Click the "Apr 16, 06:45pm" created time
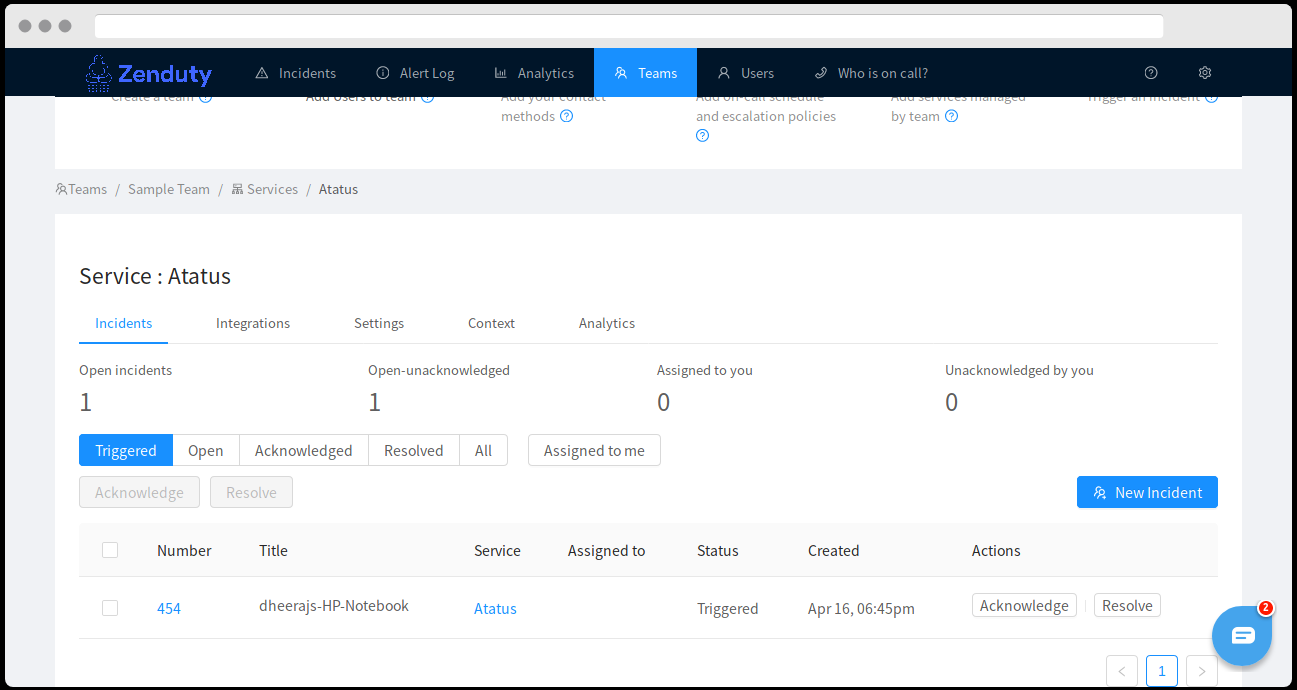The width and height of the screenshot is (1297, 690). (861, 608)
